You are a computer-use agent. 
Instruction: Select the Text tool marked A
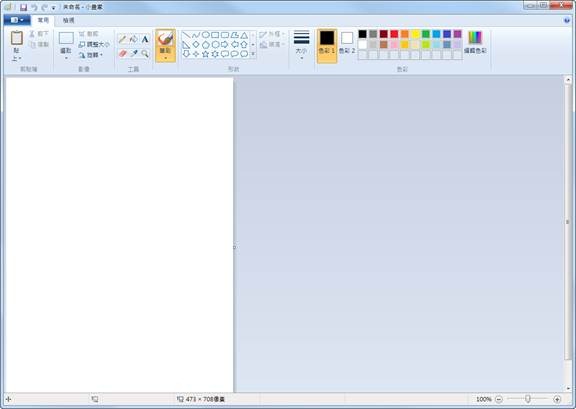point(145,39)
